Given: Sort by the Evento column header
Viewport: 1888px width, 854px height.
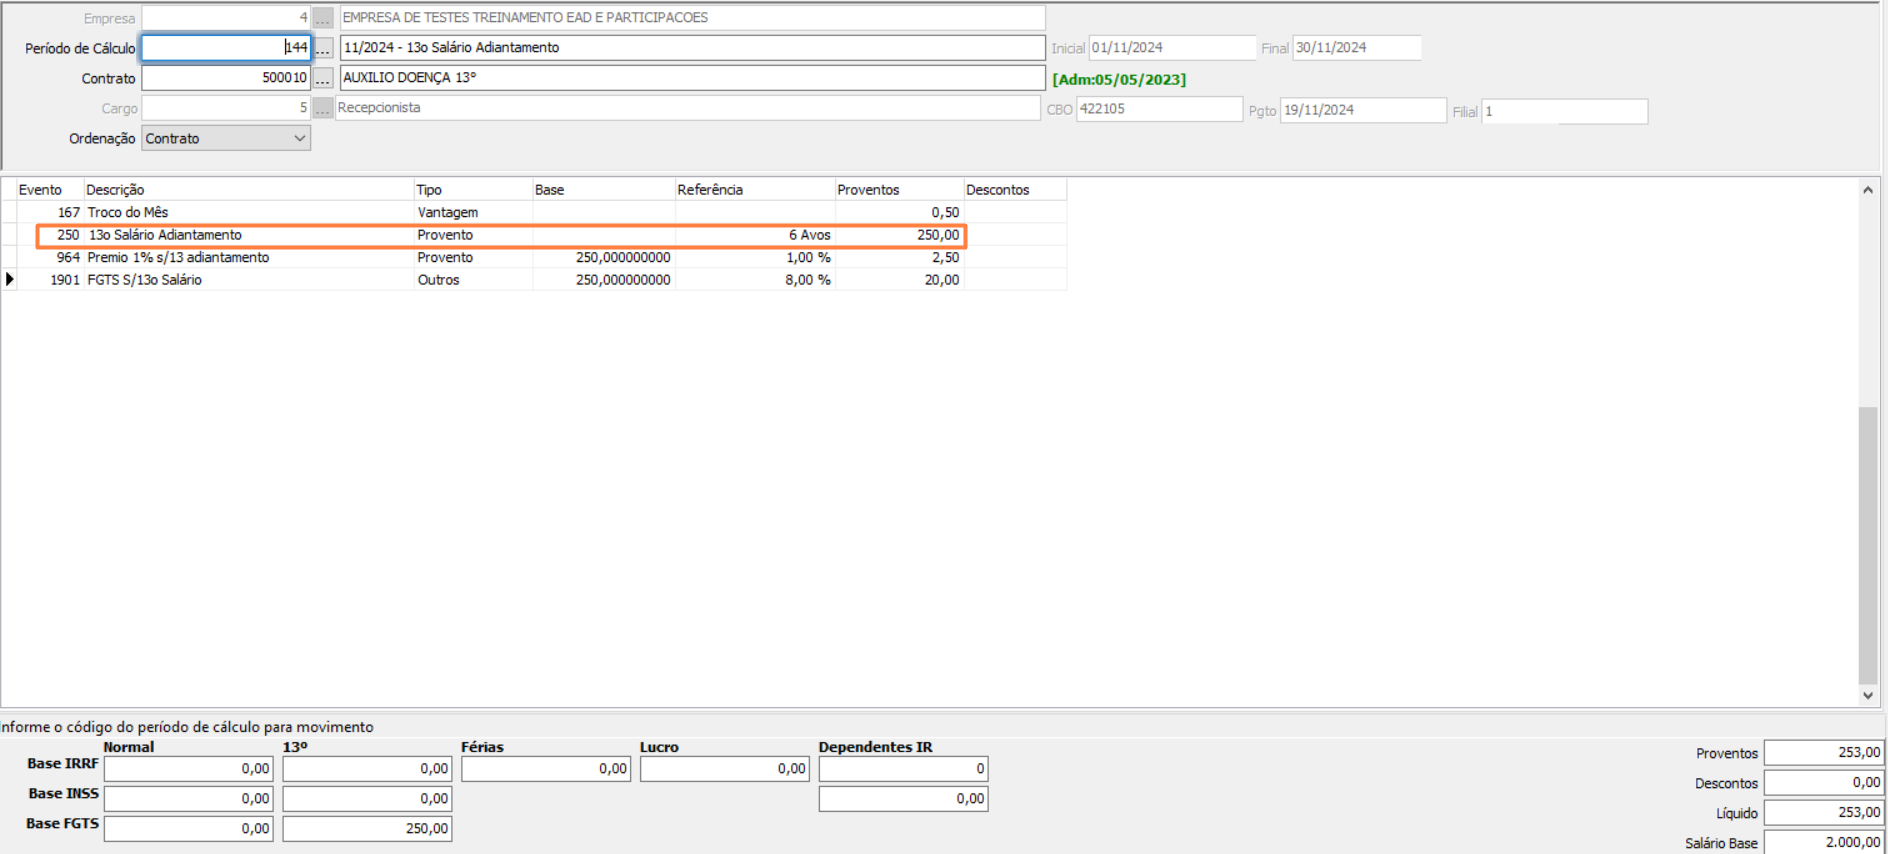Looking at the screenshot, I should [40, 190].
